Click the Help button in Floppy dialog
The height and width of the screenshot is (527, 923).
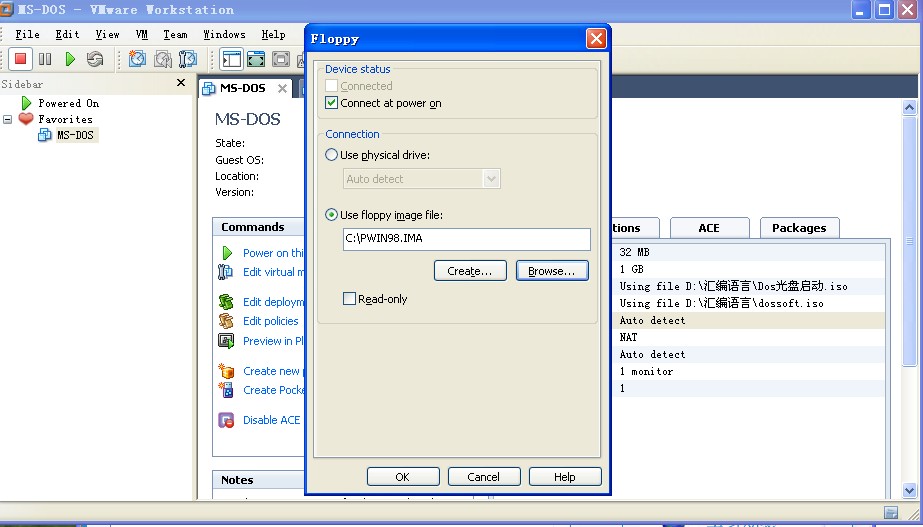point(565,477)
